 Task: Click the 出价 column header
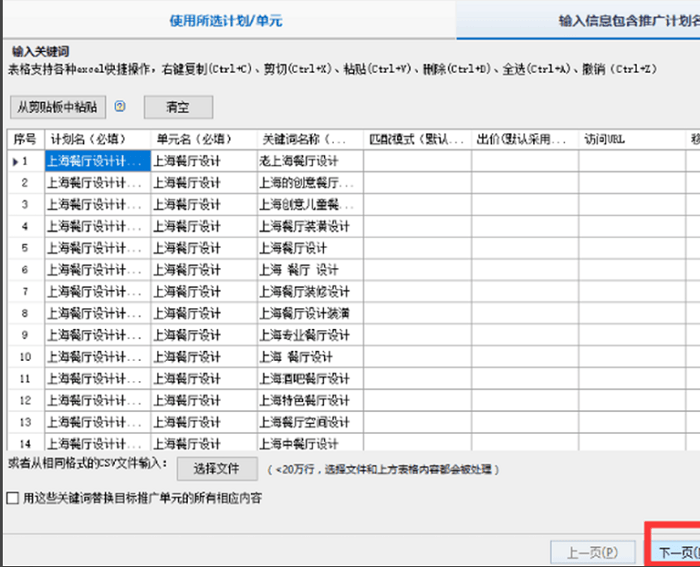[523, 138]
